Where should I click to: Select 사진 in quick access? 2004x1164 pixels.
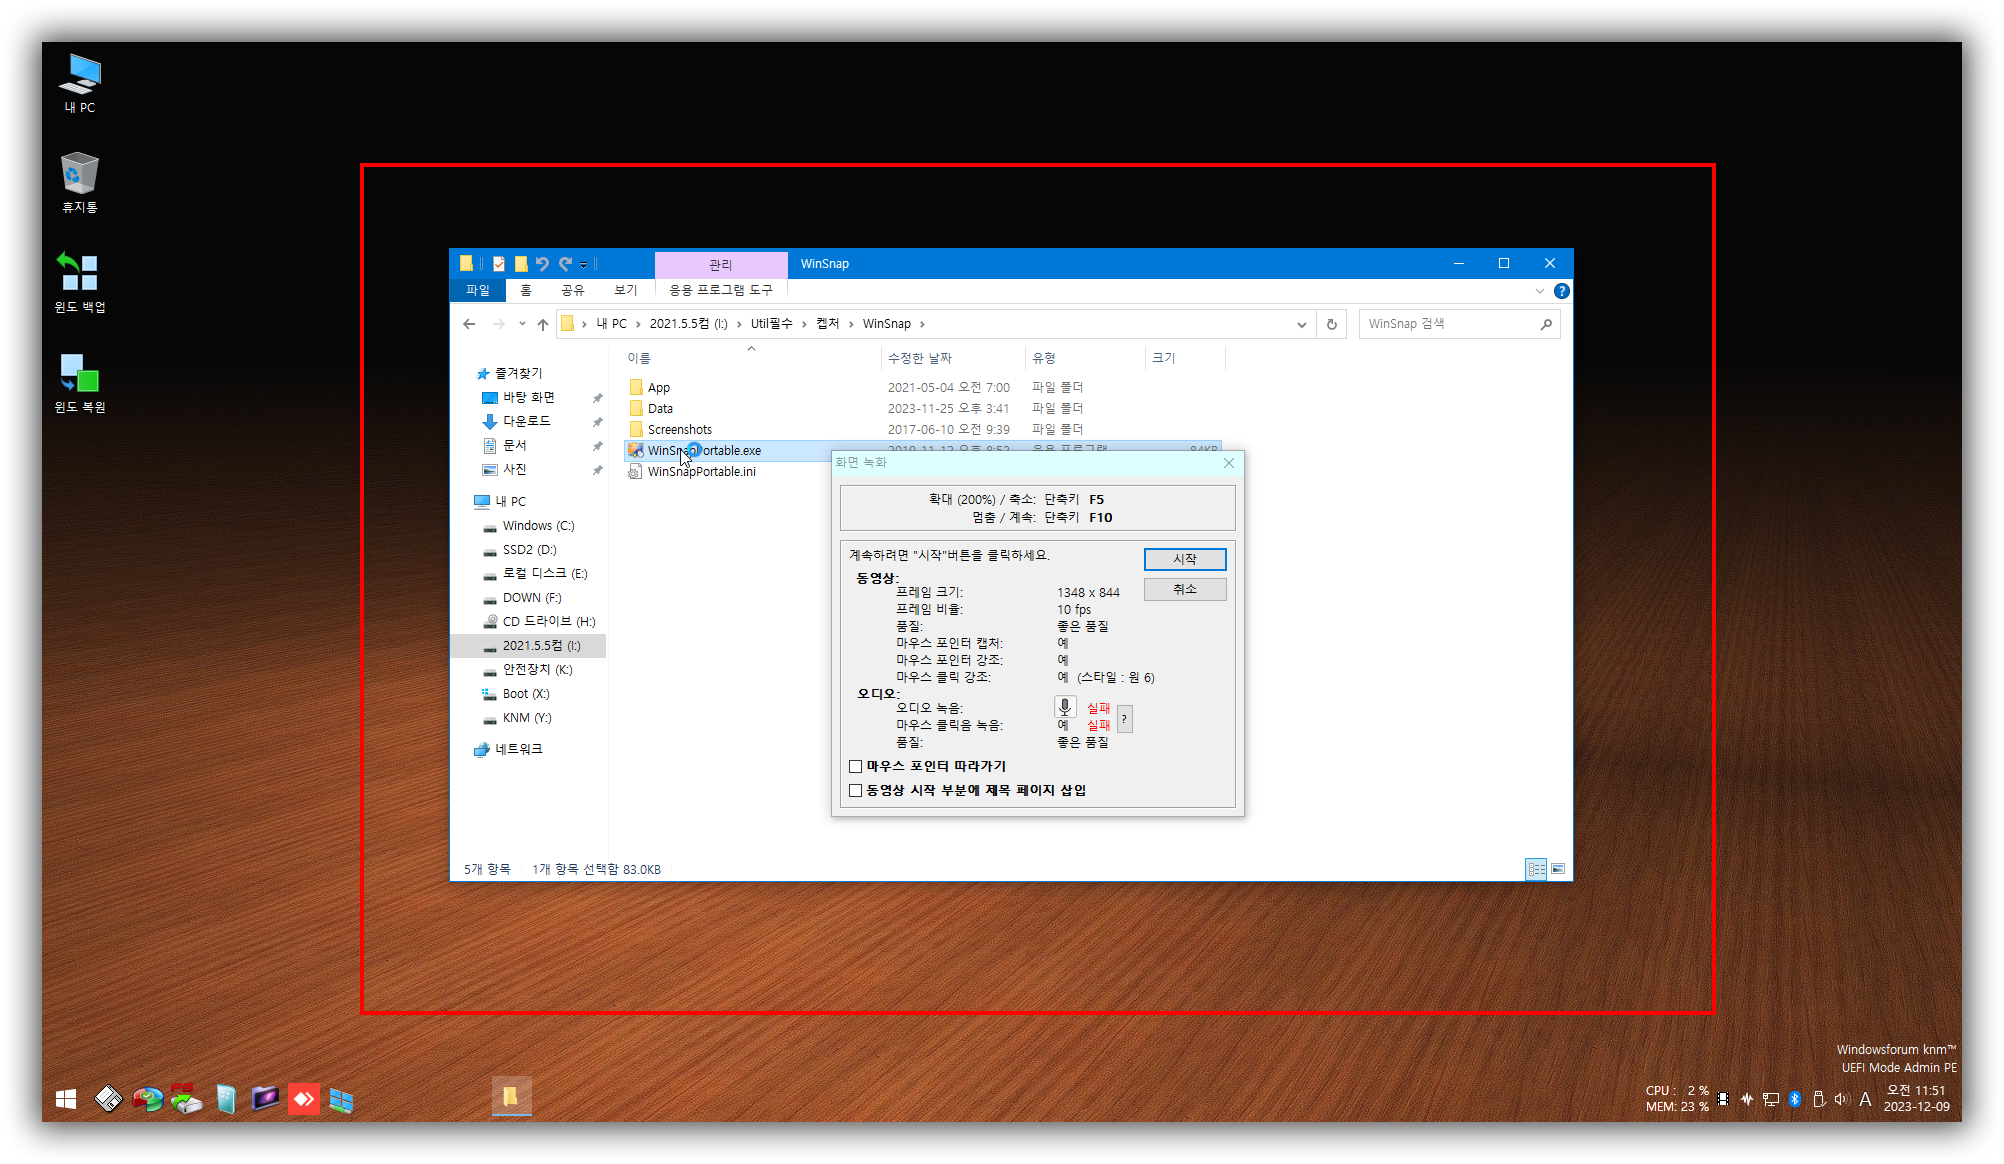pyautogui.click(x=514, y=470)
